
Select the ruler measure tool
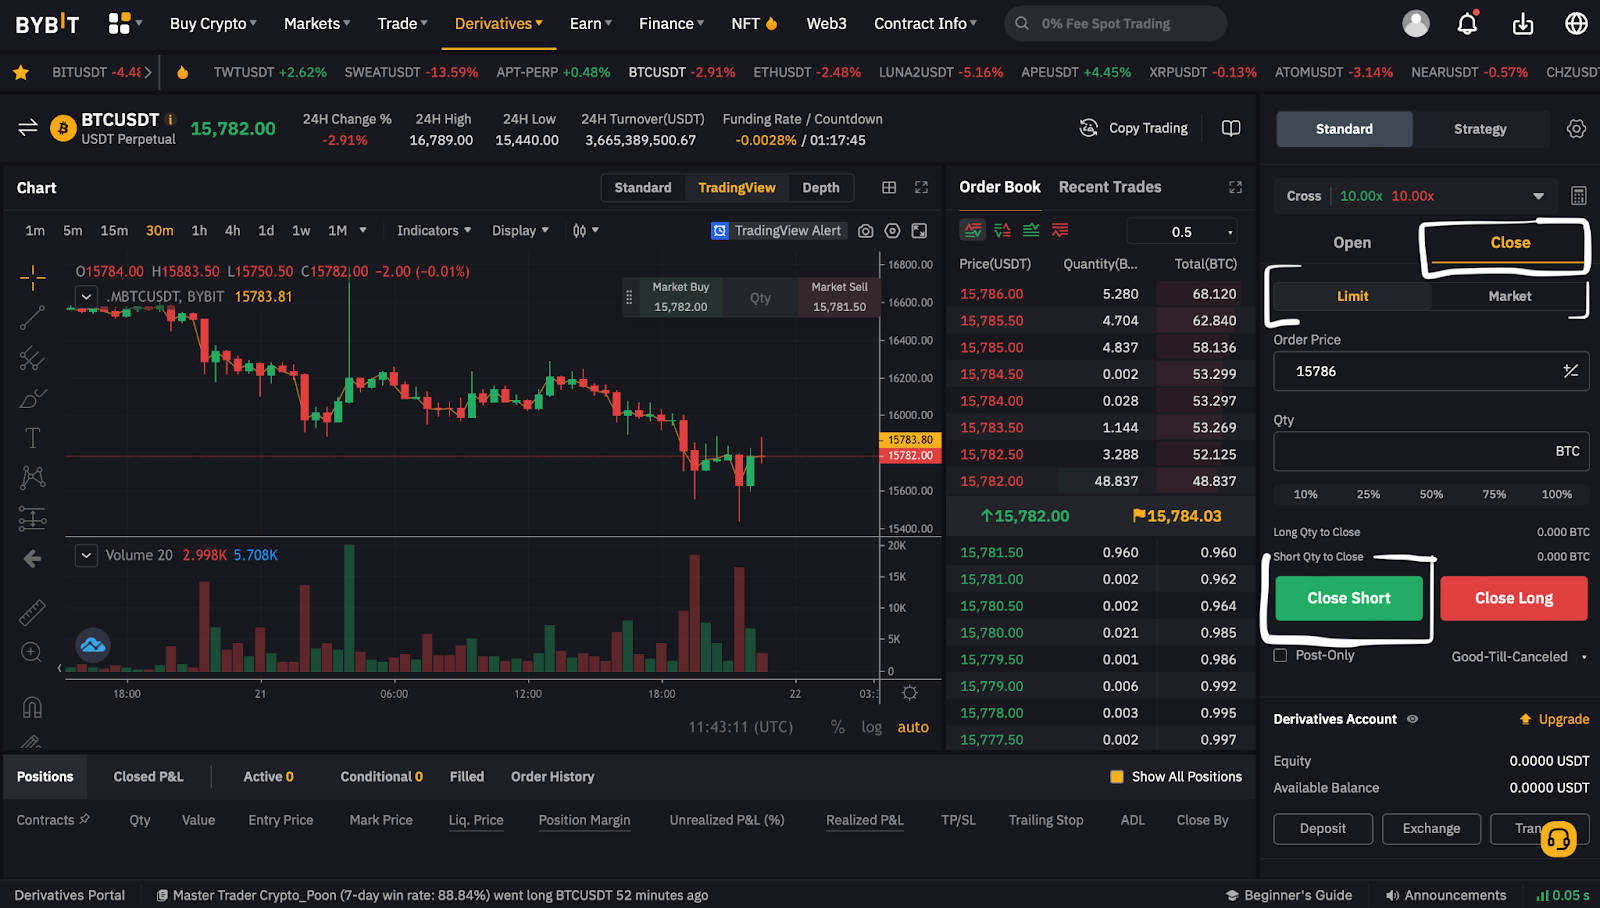[x=32, y=612]
